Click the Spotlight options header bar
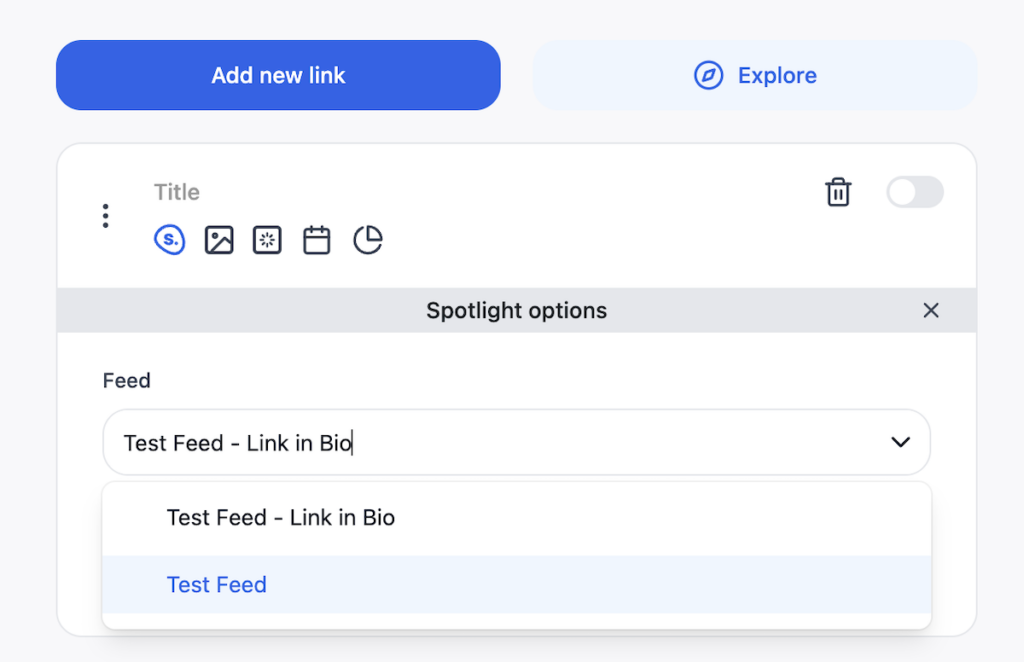The height and width of the screenshot is (662, 1024). [x=516, y=310]
